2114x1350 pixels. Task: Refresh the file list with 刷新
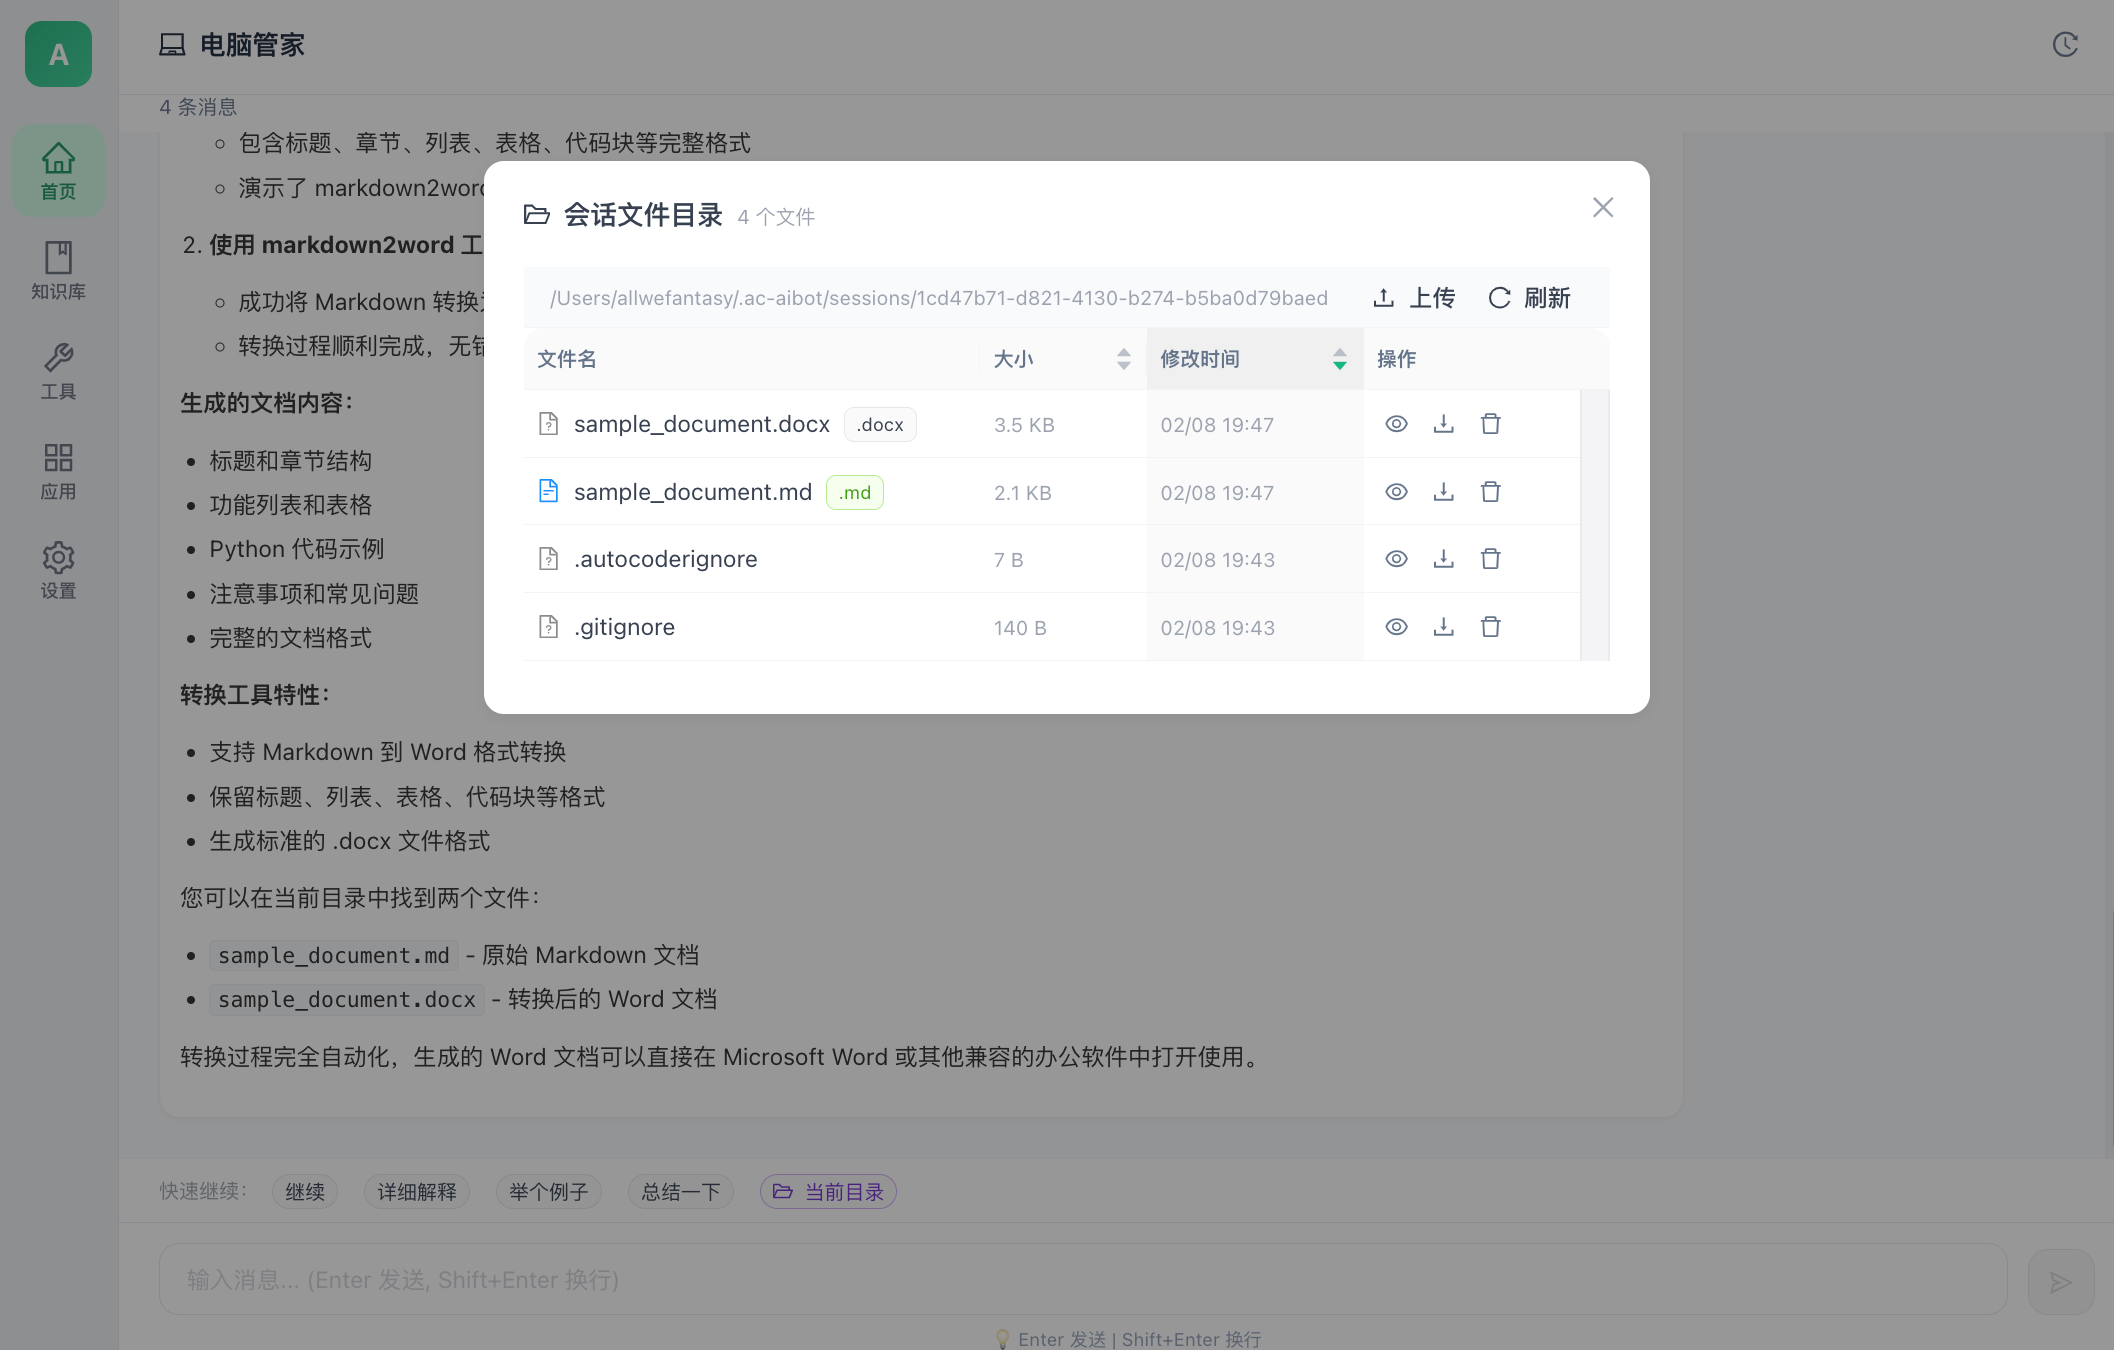pos(1528,297)
